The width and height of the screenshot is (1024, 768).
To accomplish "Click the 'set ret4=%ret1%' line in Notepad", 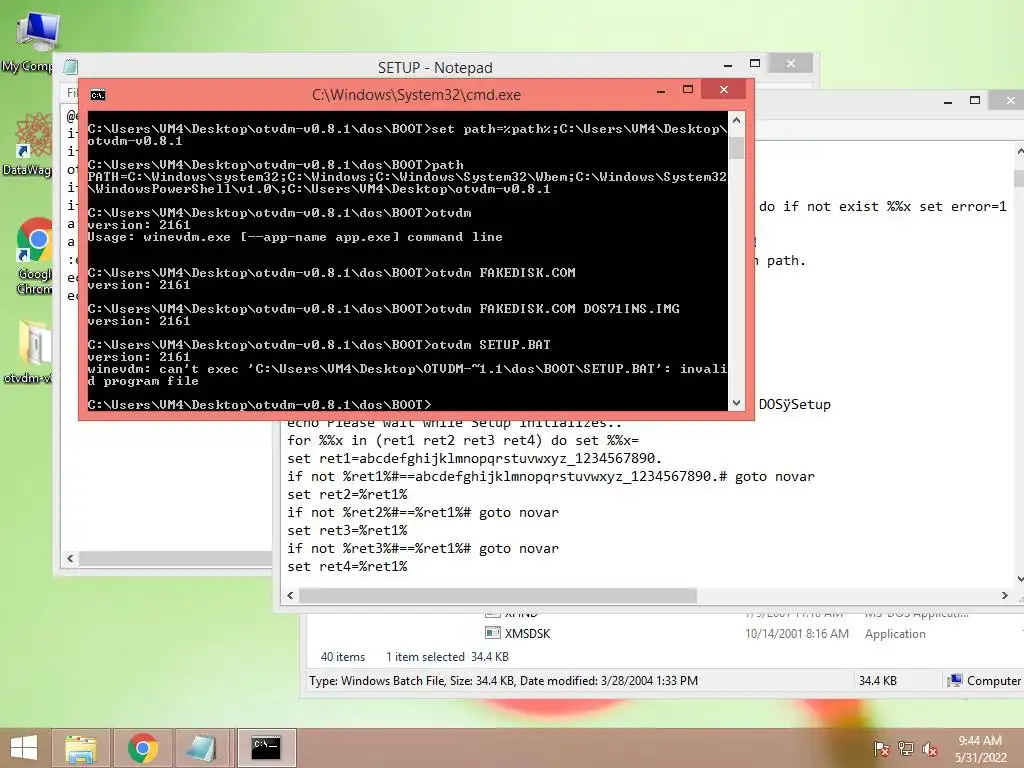I will pos(347,567).
